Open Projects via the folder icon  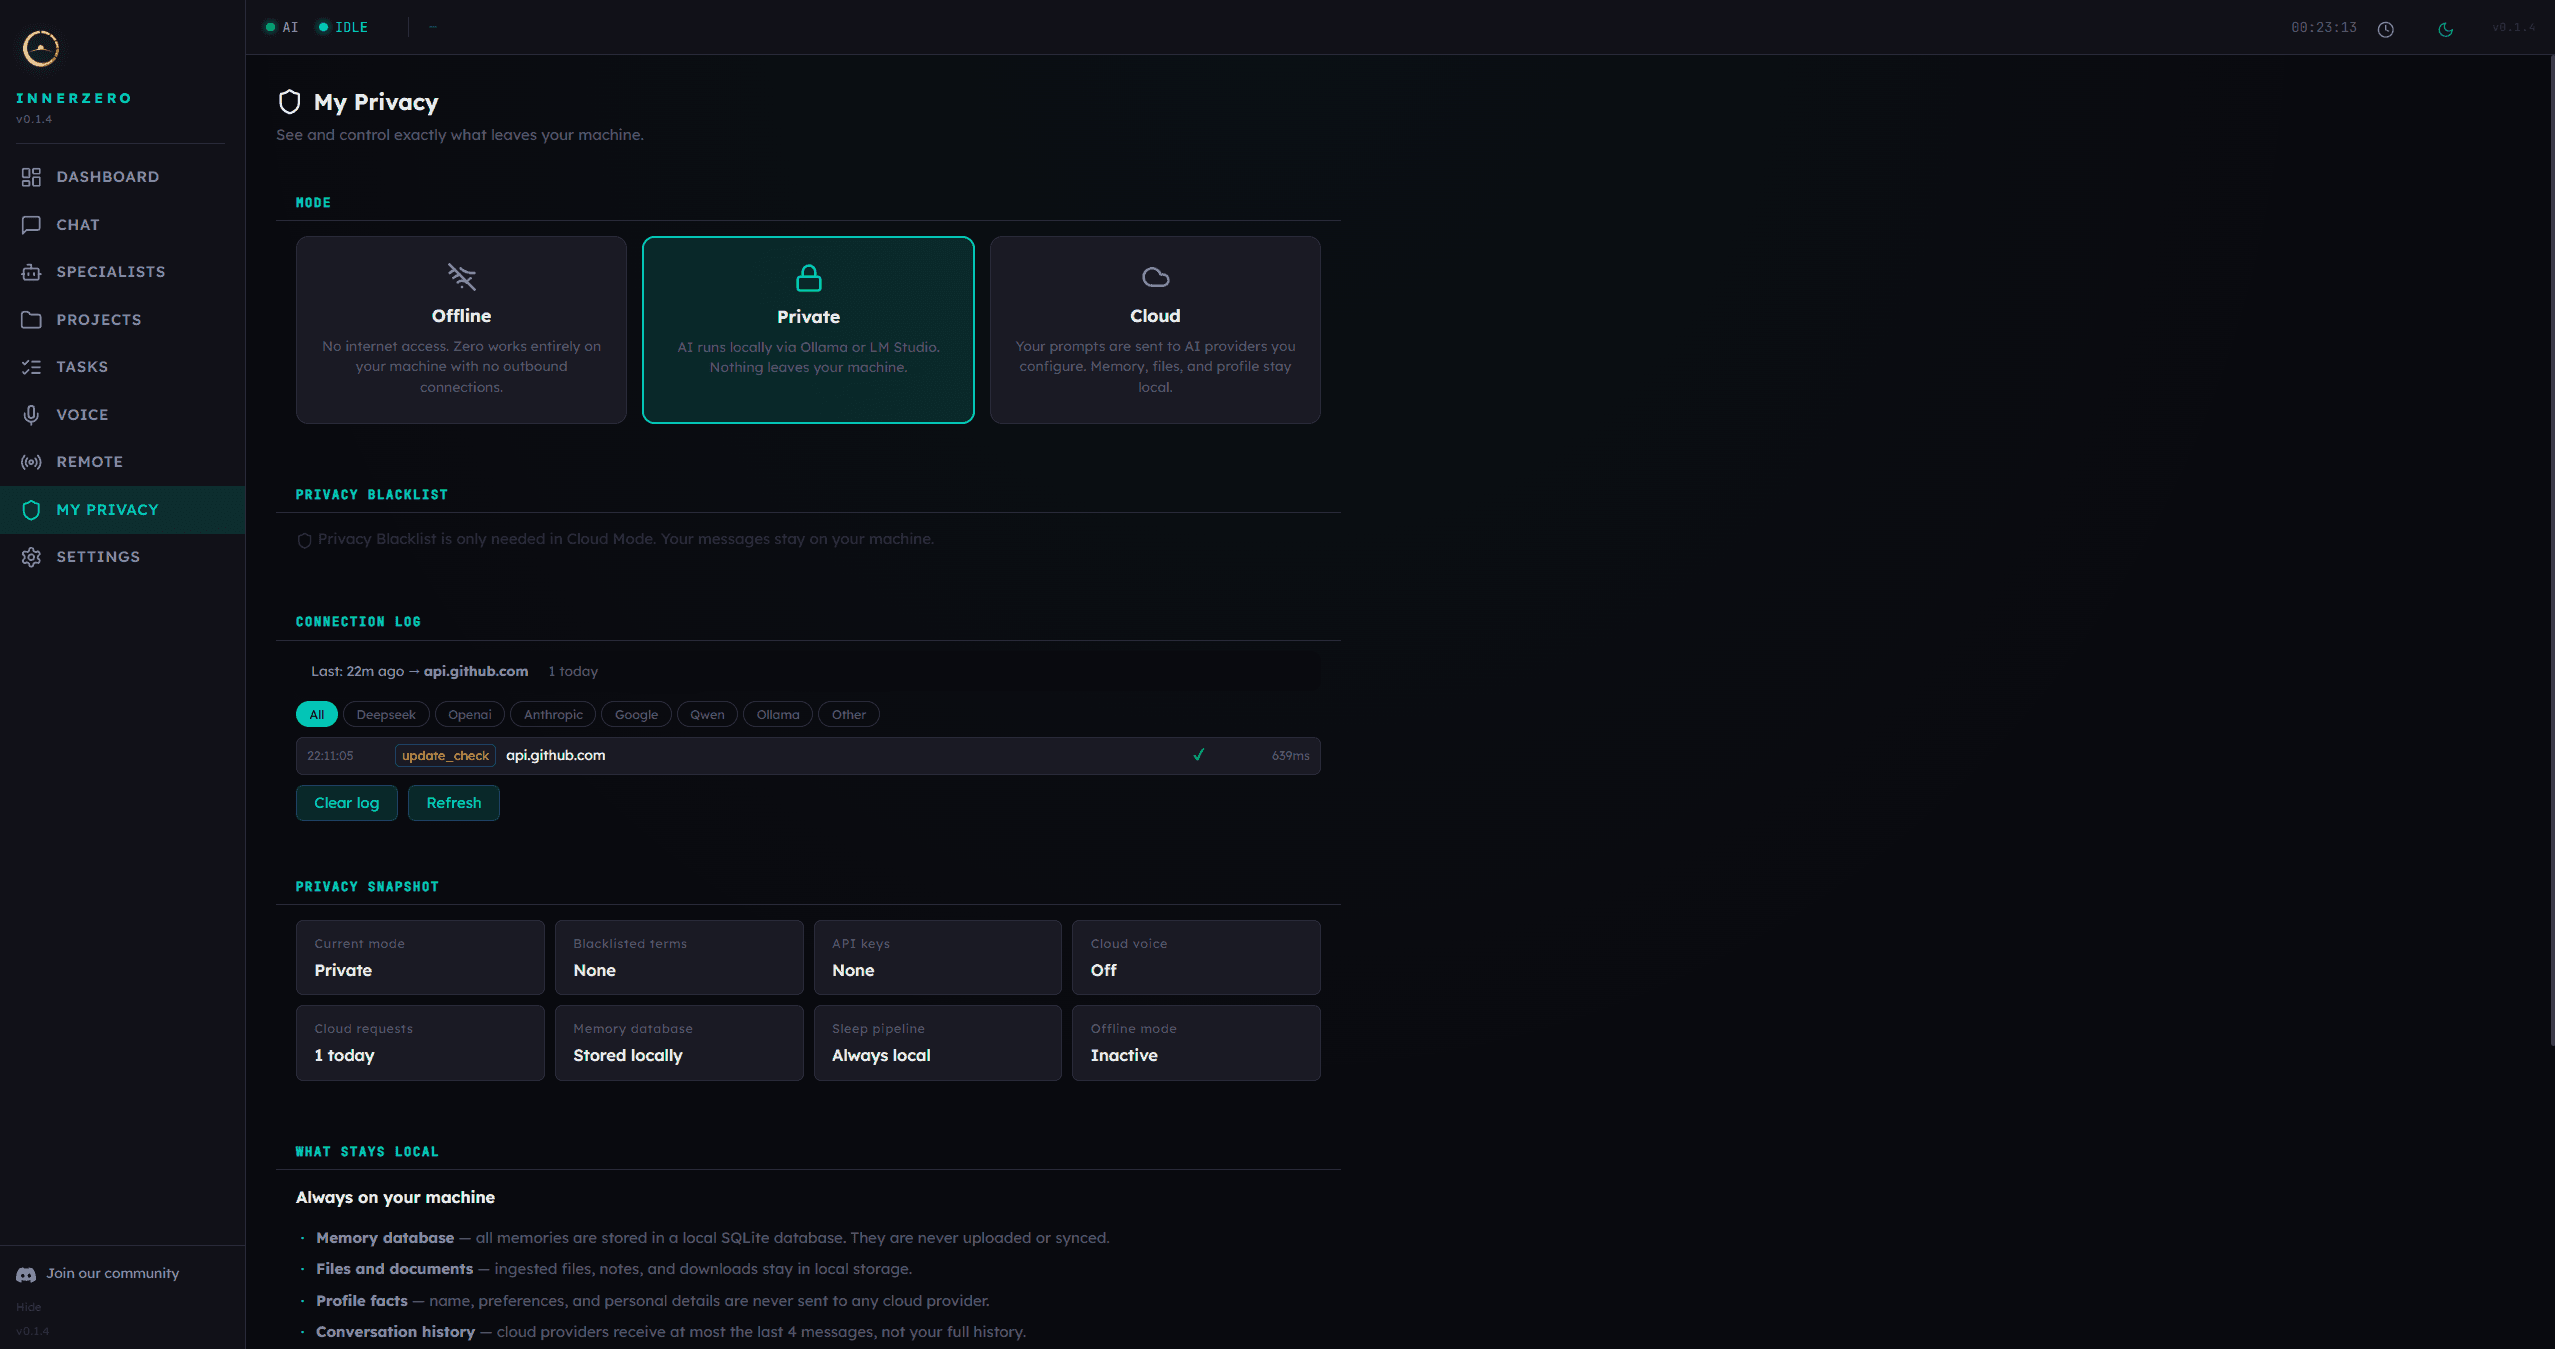click(x=31, y=320)
